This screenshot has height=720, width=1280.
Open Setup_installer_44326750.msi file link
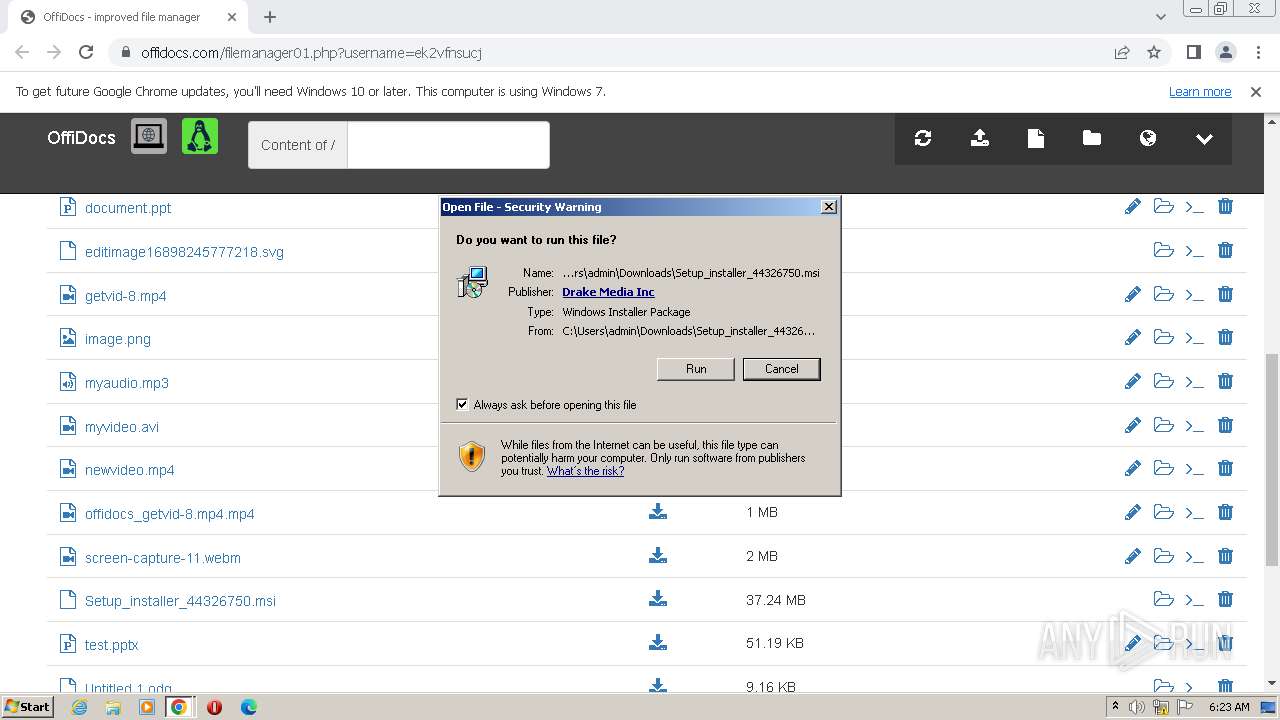click(x=180, y=601)
